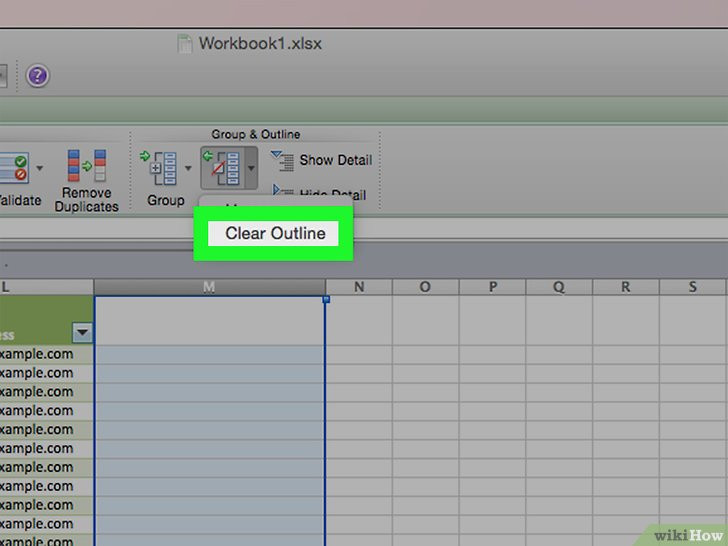Select column P header
728x546 pixels.
click(x=493, y=287)
